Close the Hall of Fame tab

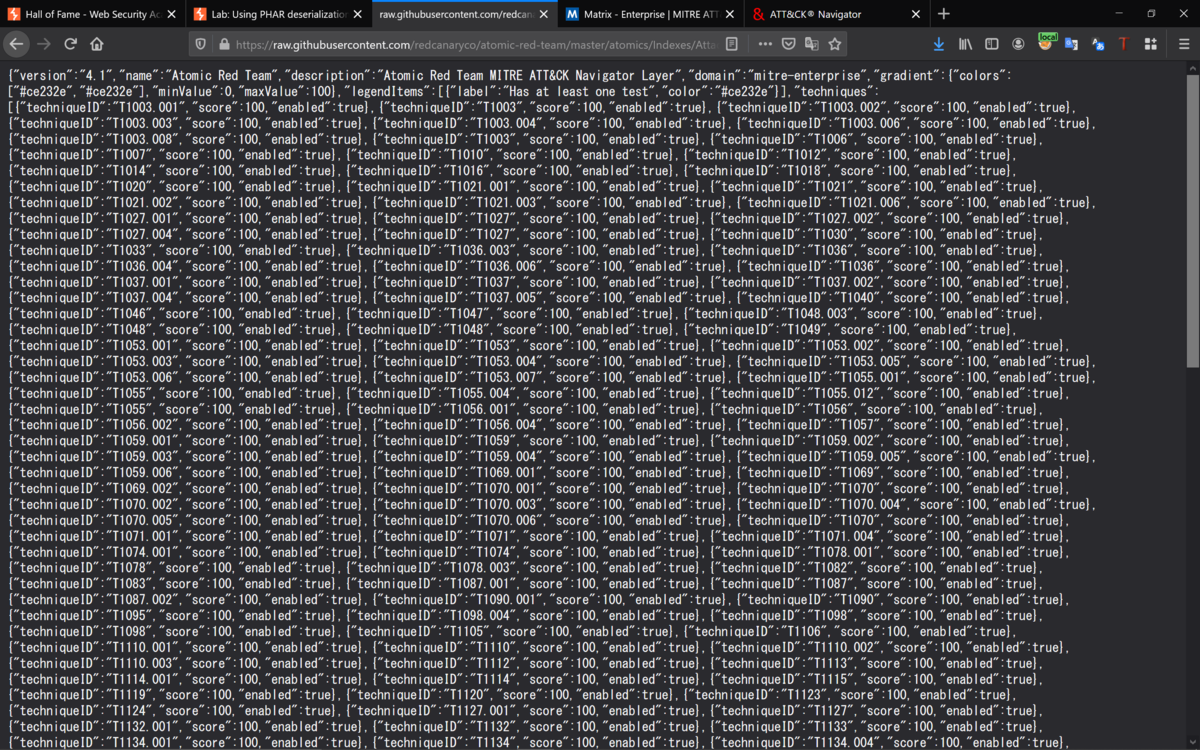pyautogui.click(x=171, y=14)
